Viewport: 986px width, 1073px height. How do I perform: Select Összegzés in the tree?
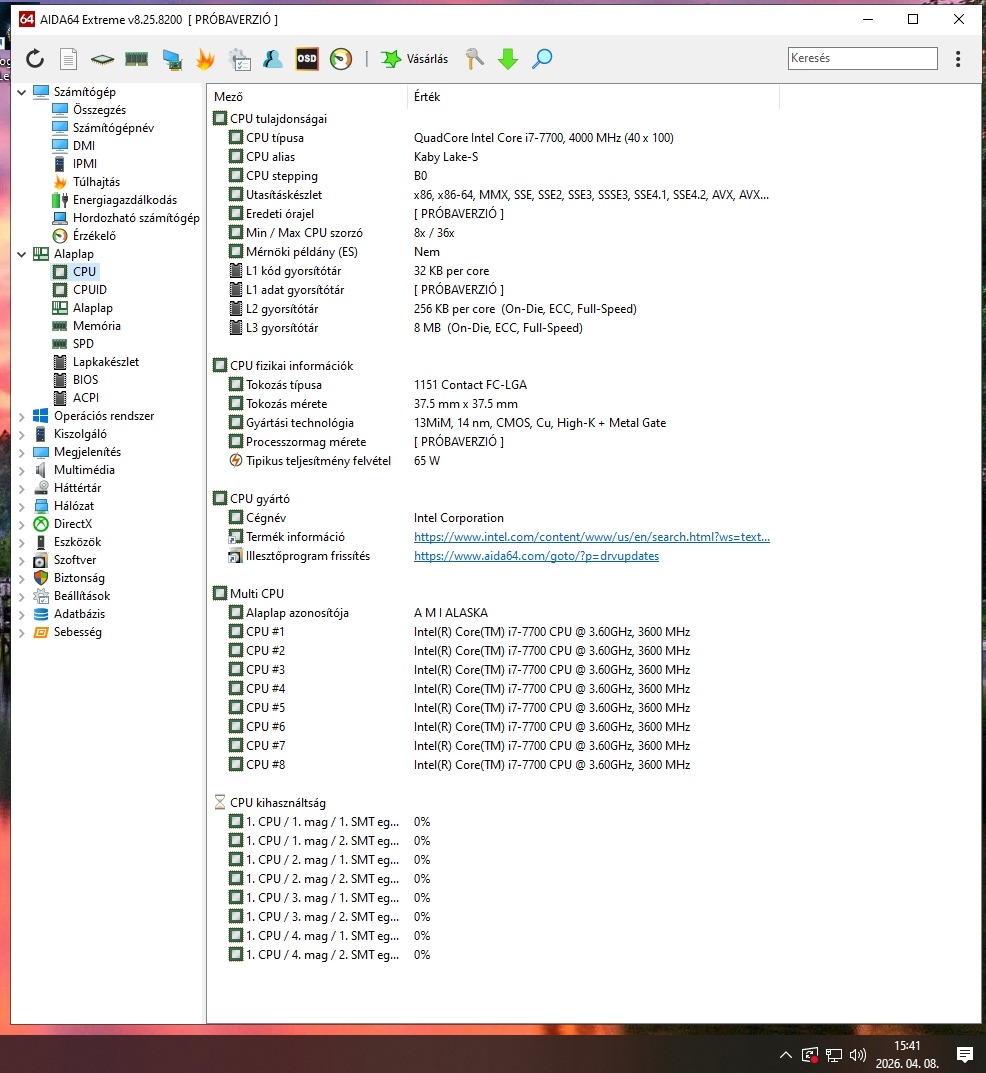click(99, 109)
